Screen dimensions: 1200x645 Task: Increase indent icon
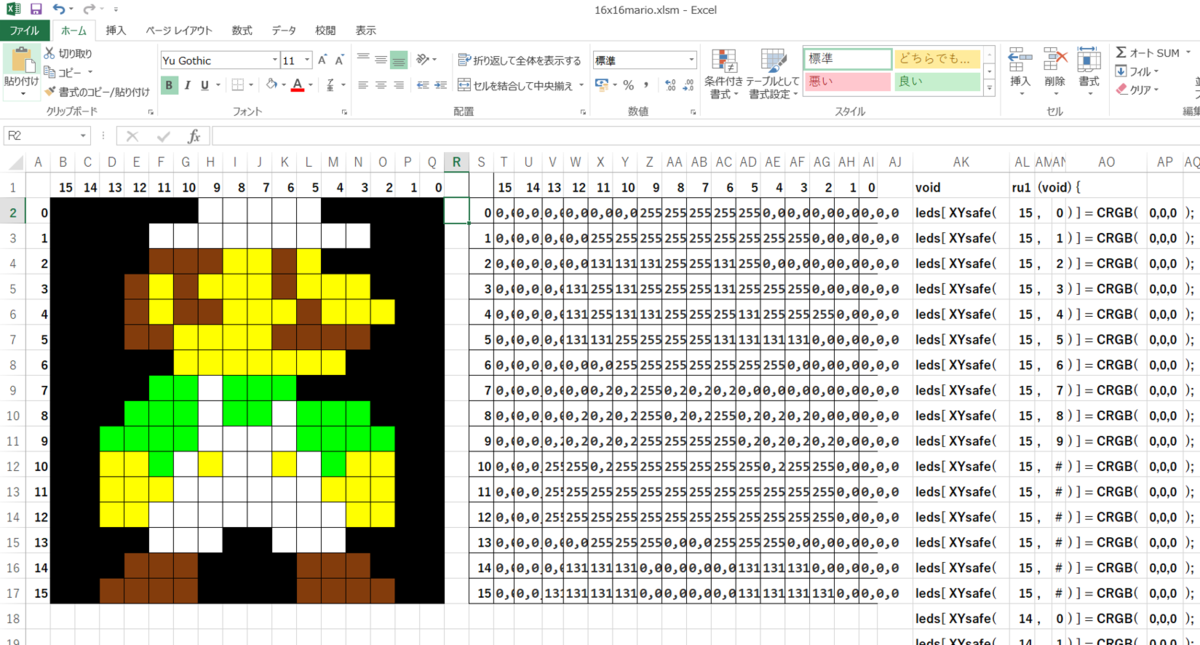(439, 85)
